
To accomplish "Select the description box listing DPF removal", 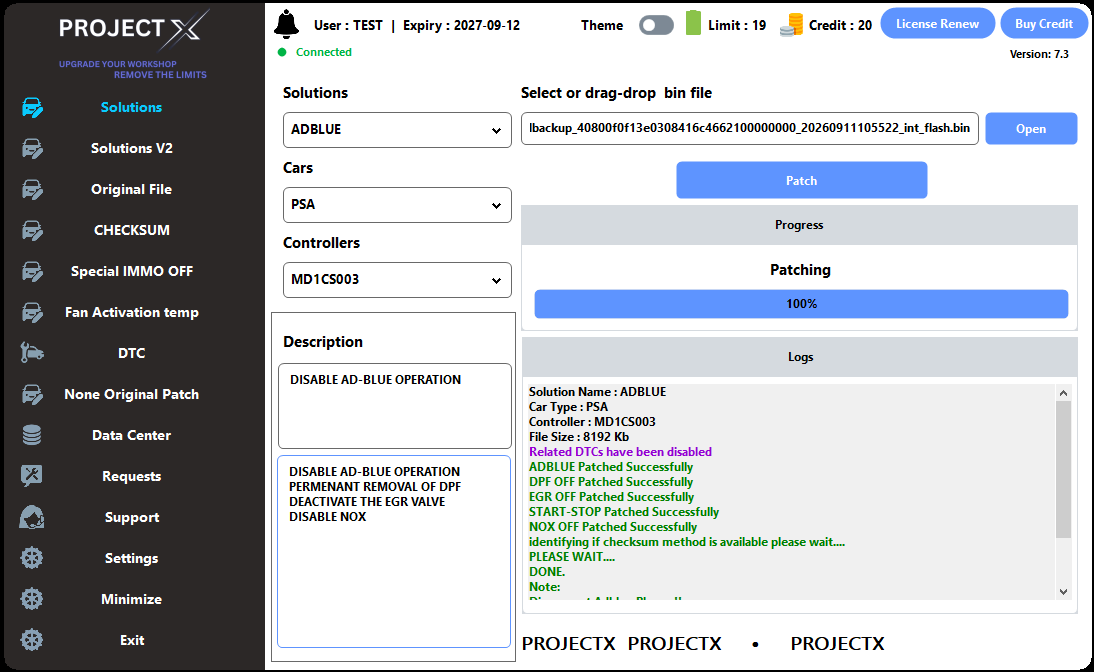I will tap(394, 552).
